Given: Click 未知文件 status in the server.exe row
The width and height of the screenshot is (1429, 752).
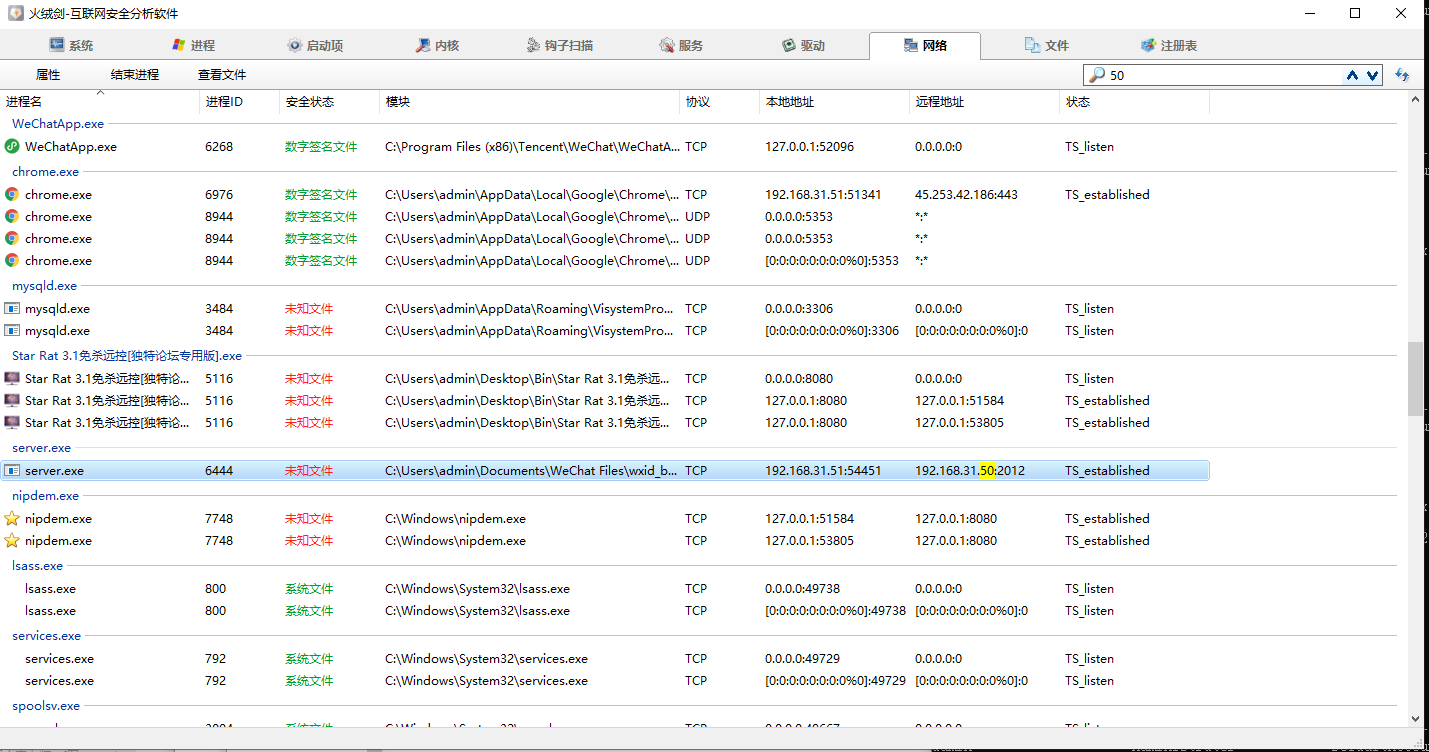Looking at the screenshot, I should click(x=309, y=471).
